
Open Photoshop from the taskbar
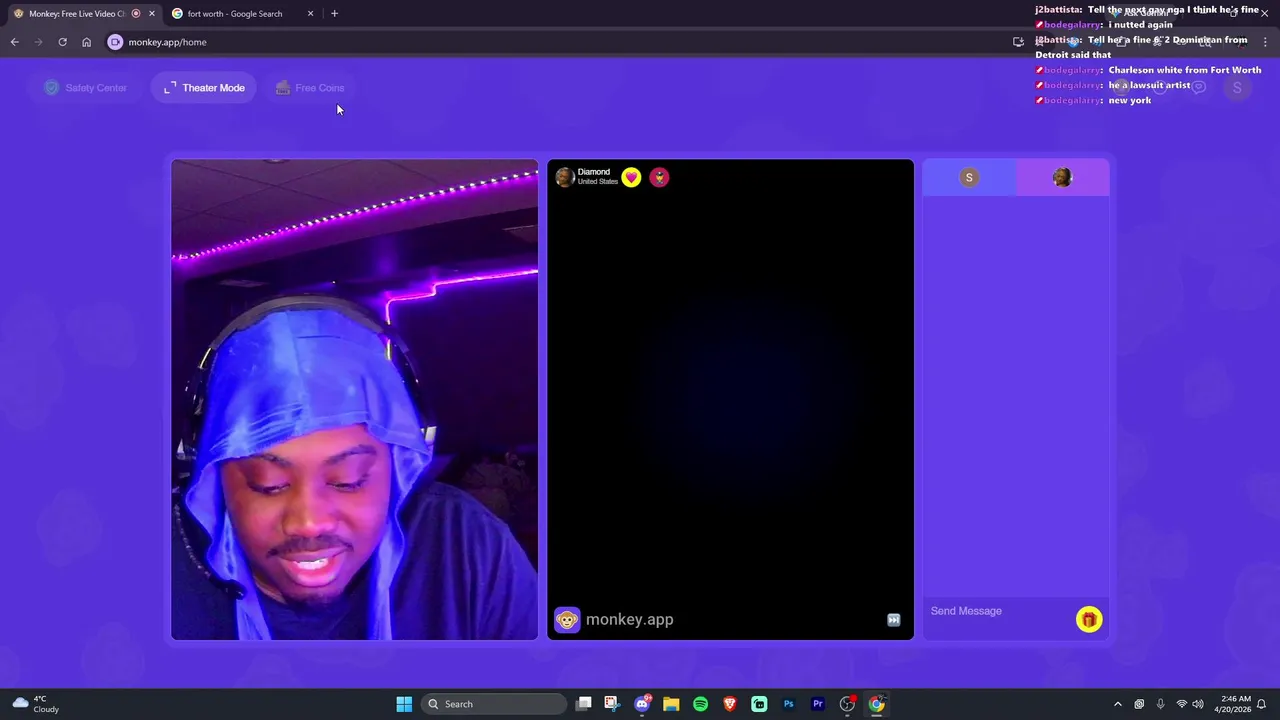point(788,704)
